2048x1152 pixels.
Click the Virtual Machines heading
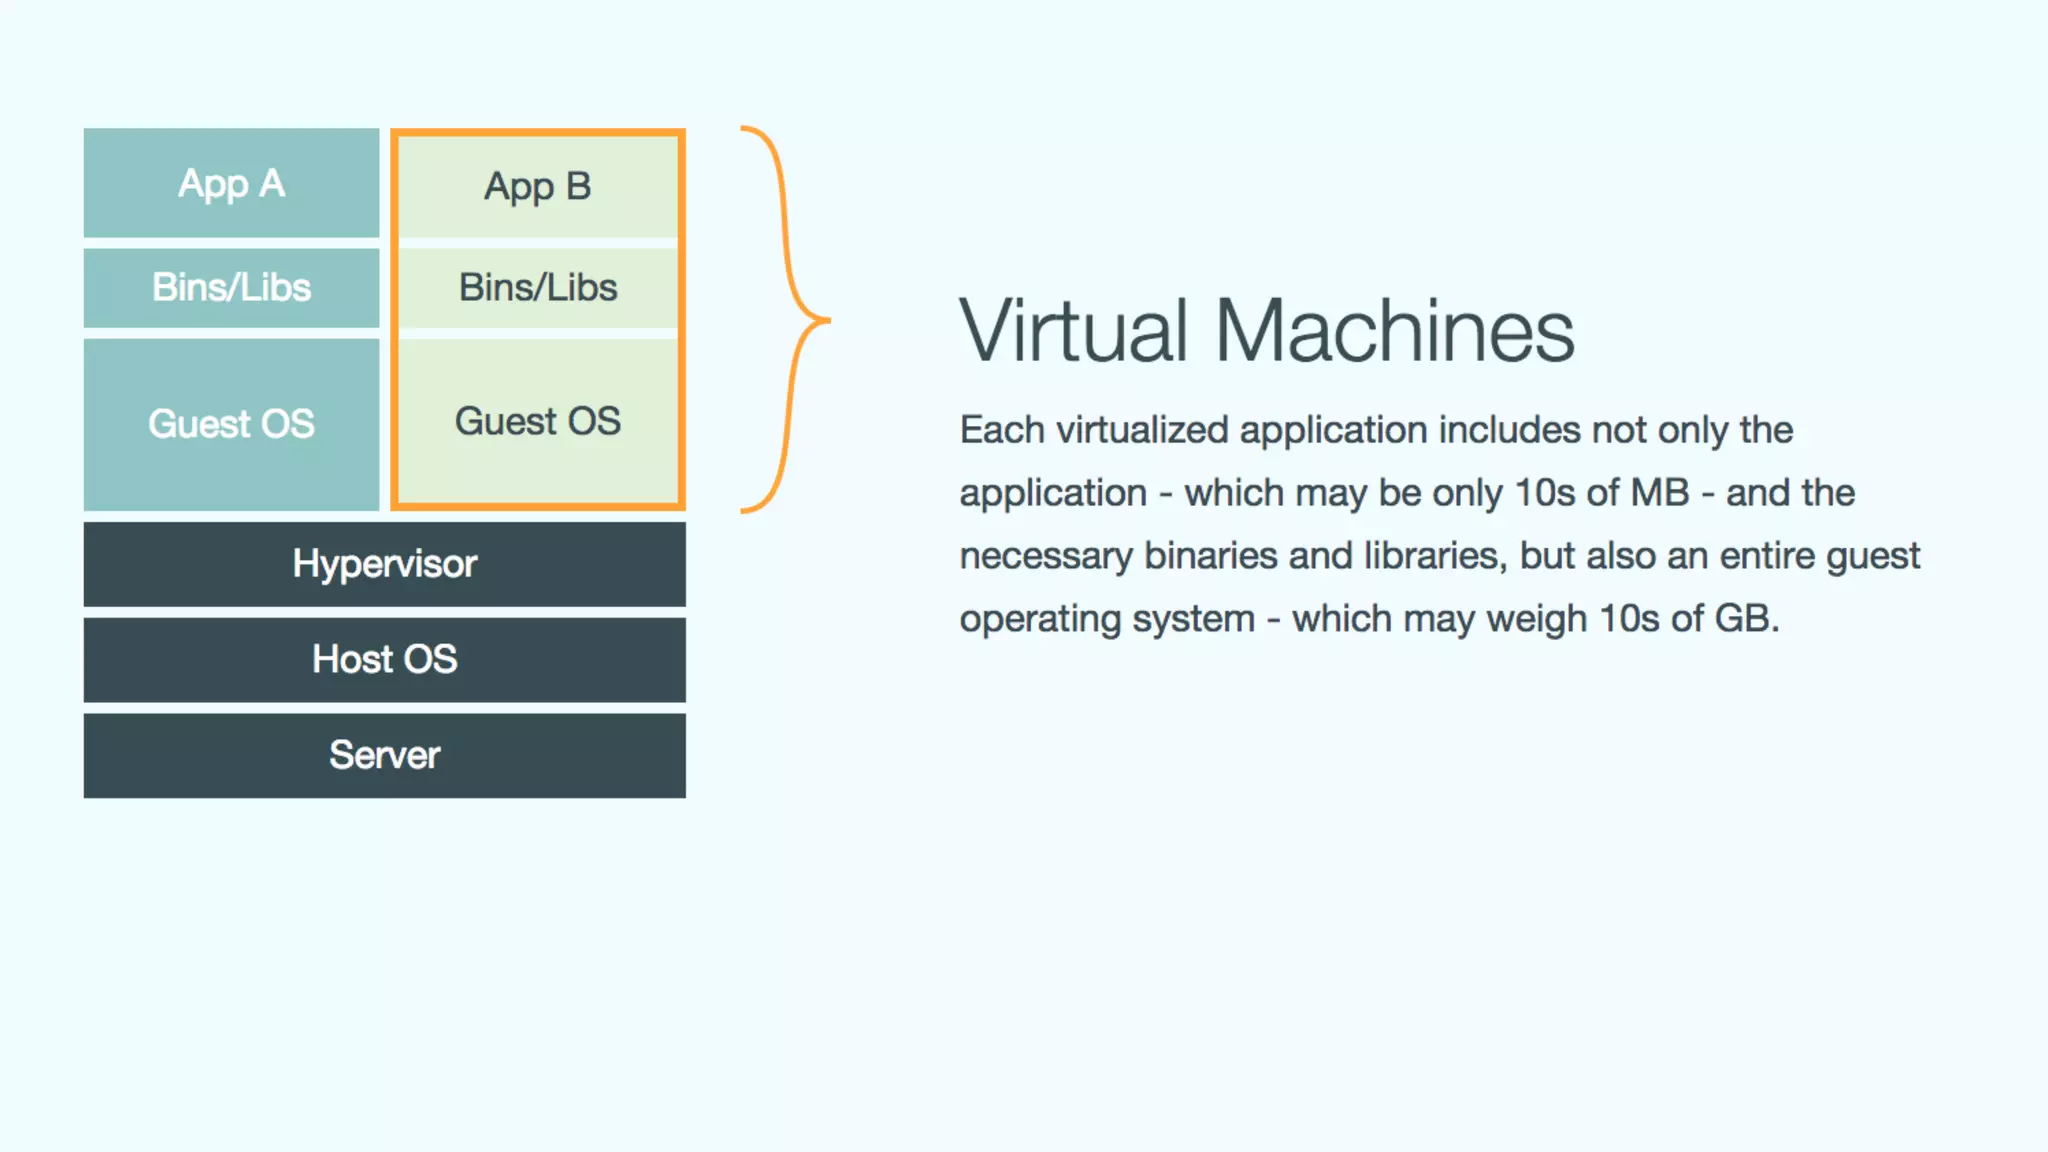point(1266,331)
